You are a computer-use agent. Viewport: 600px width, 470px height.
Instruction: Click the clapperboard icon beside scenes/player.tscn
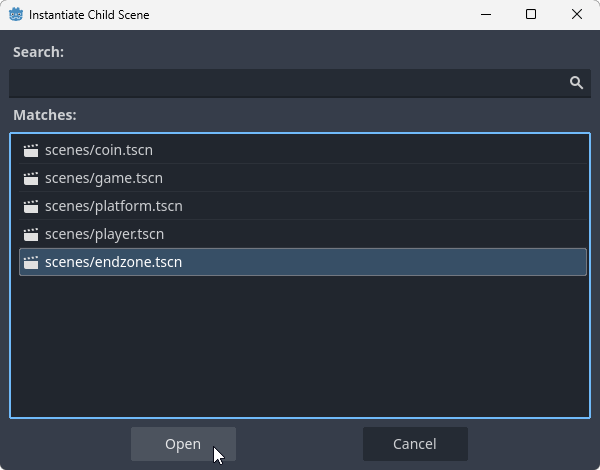[x=31, y=234]
